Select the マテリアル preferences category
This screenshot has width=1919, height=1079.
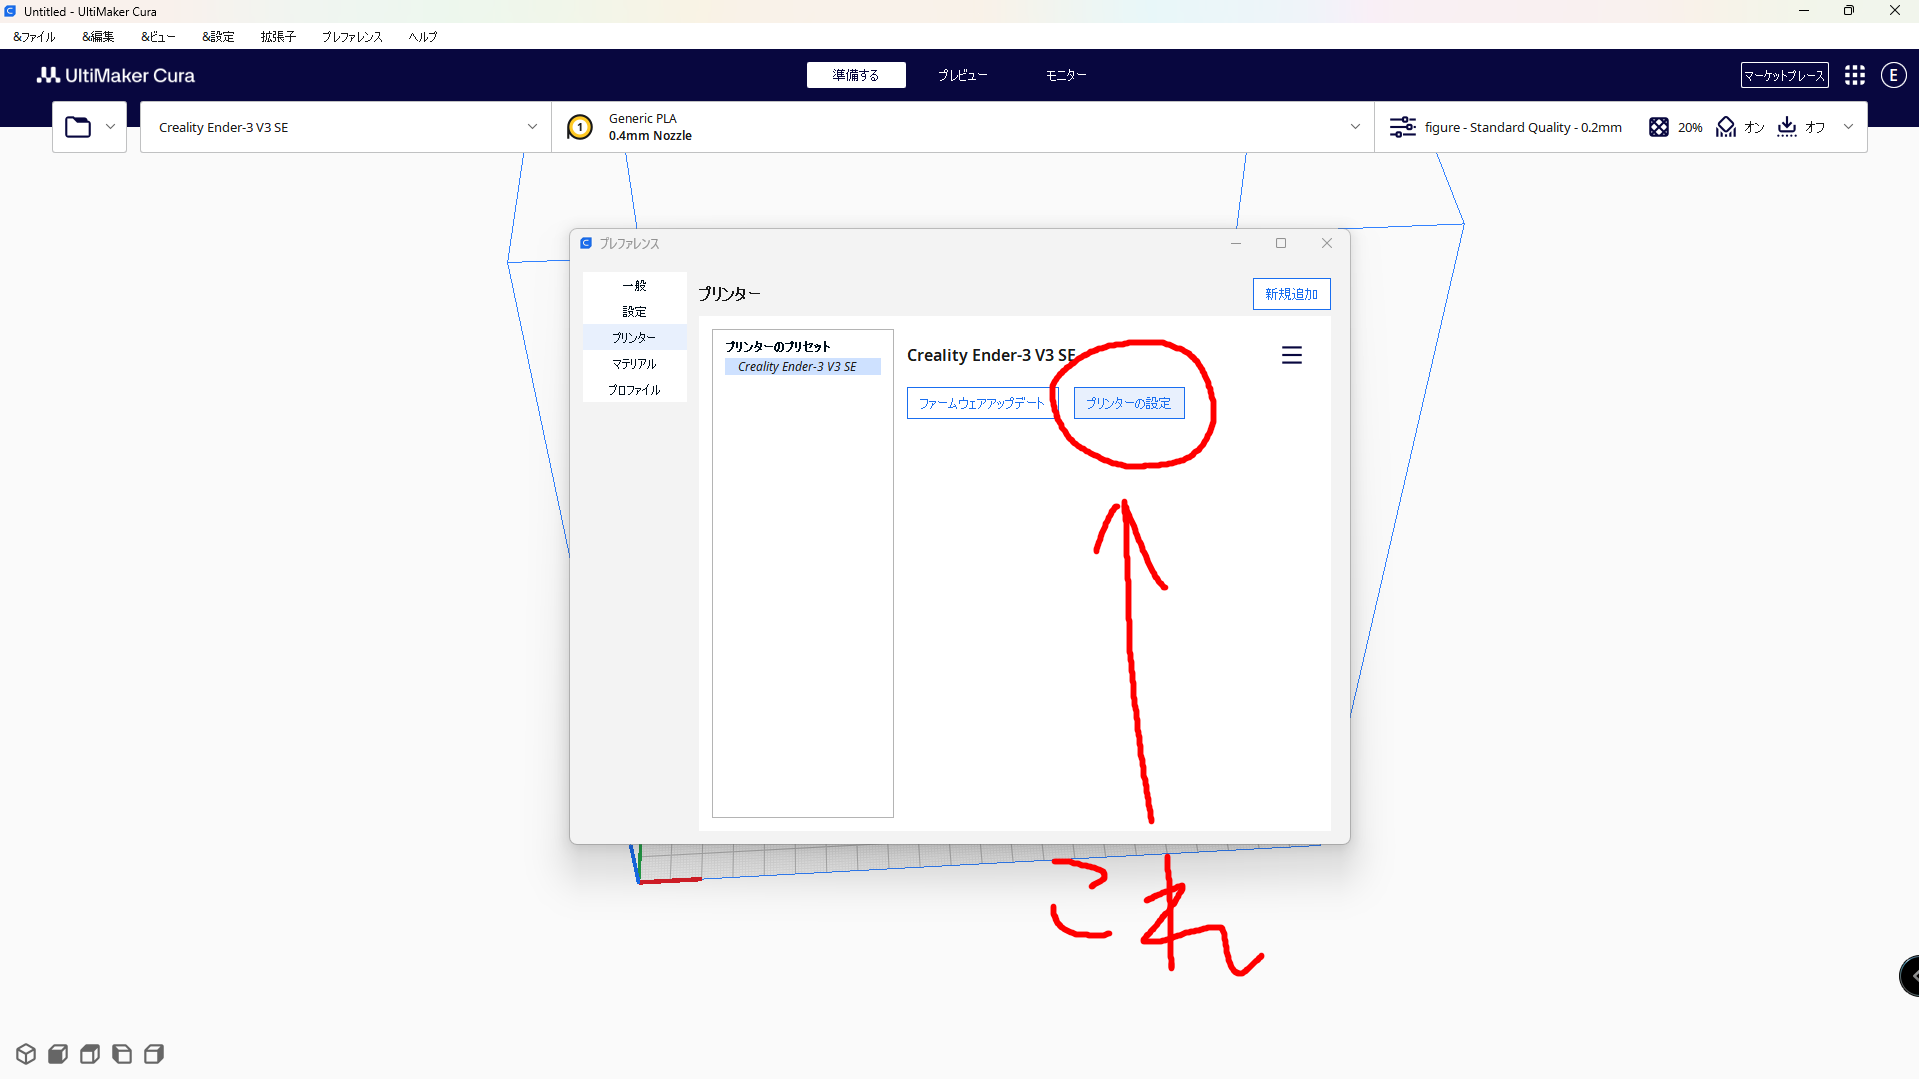(635, 363)
